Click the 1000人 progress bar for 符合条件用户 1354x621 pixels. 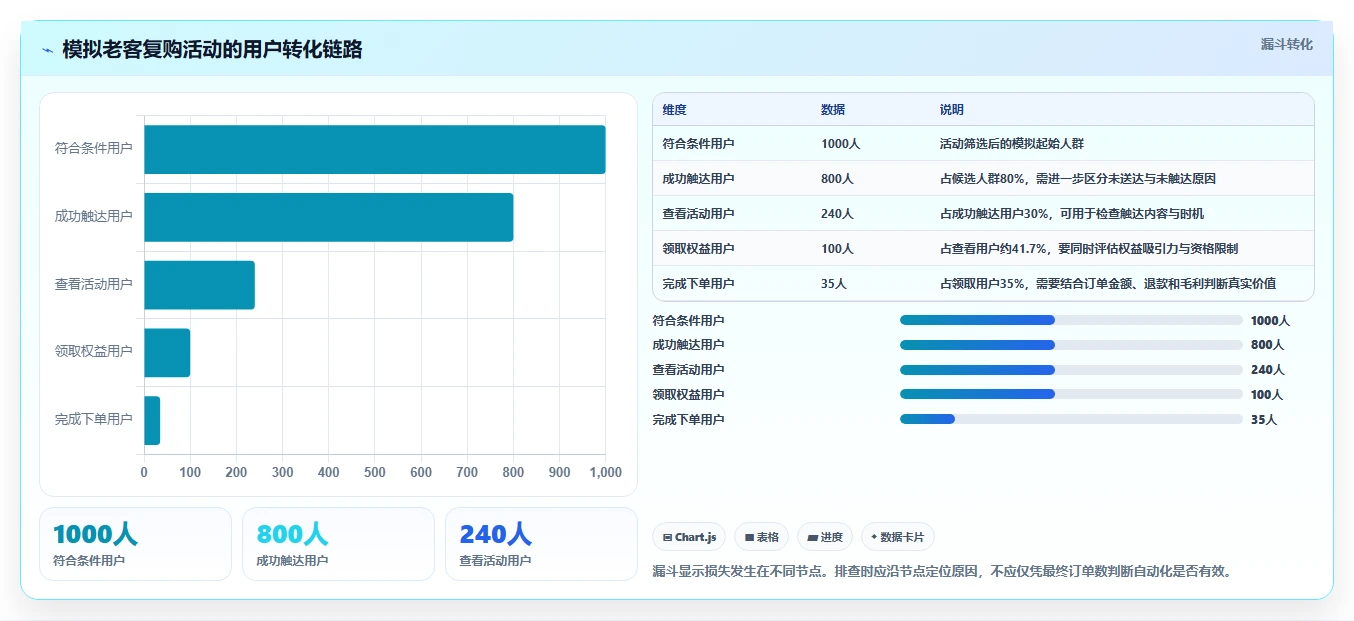click(1071, 320)
